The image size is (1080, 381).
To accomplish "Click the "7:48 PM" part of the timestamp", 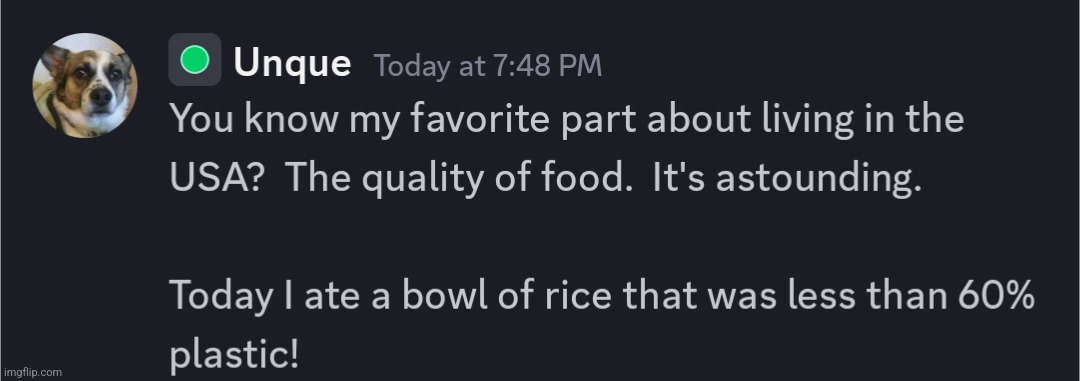I will [x=548, y=66].
